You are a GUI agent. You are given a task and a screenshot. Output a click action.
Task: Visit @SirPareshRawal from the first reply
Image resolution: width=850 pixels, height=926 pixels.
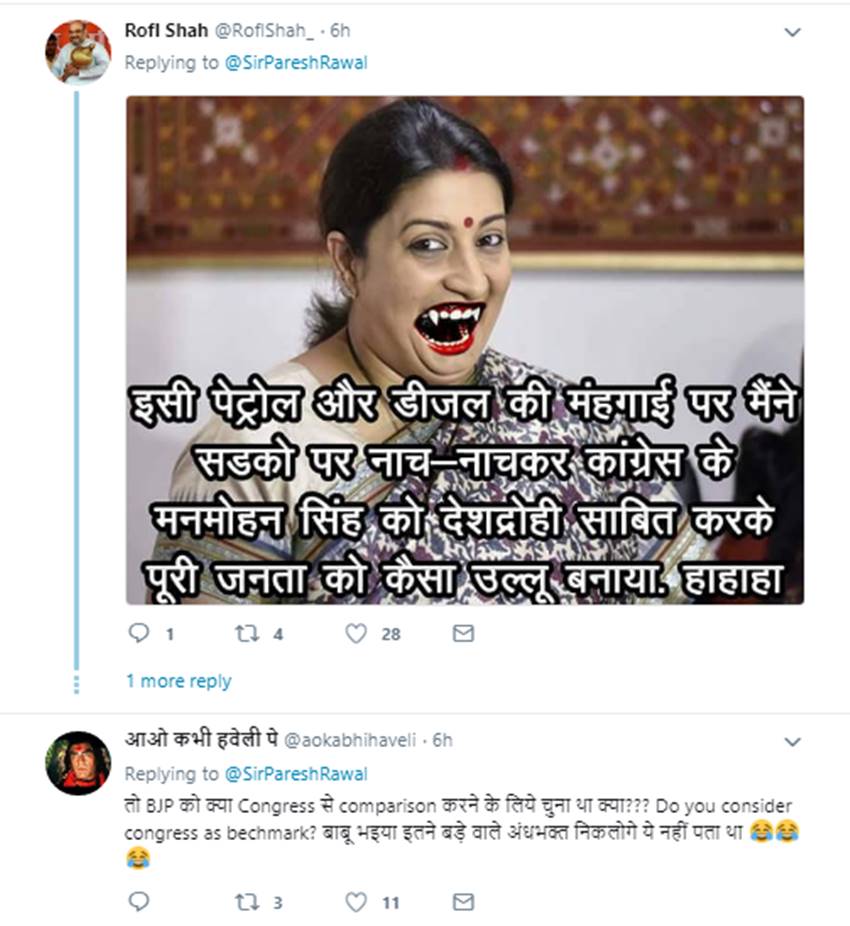pos(295,62)
